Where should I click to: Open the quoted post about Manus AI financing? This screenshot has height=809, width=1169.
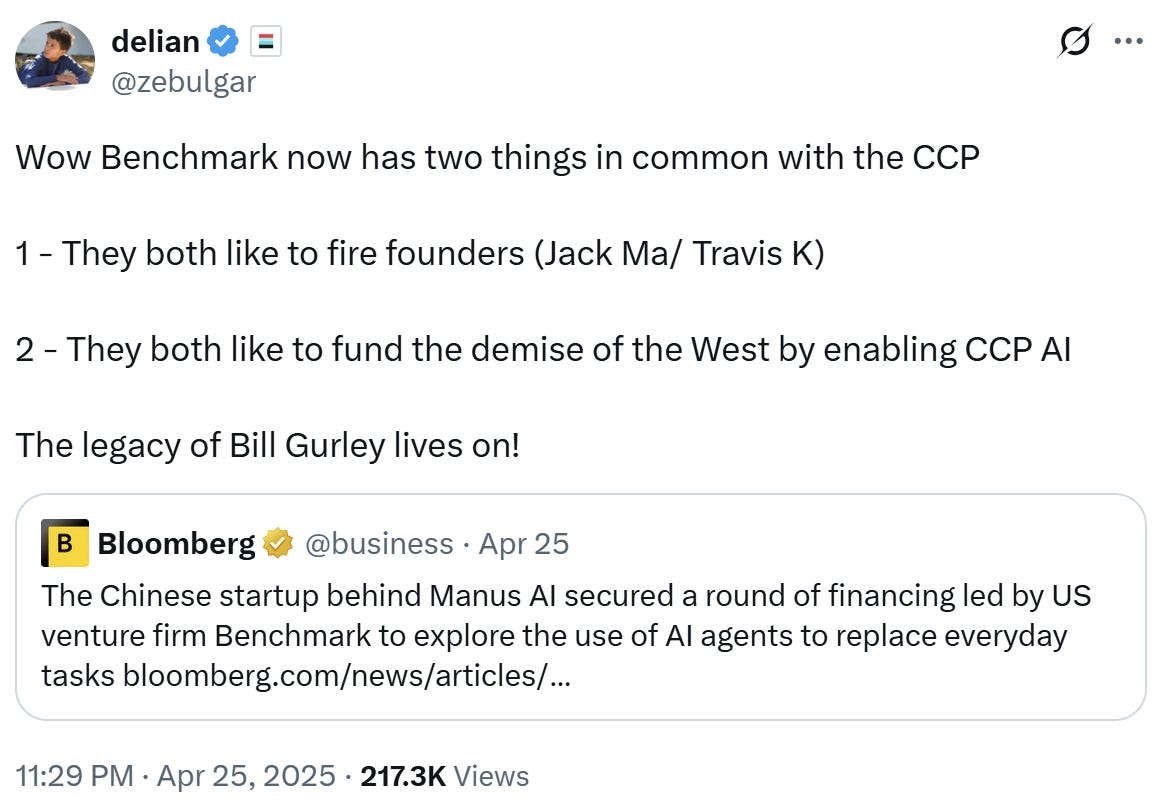pyautogui.click(x=580, y=636)
